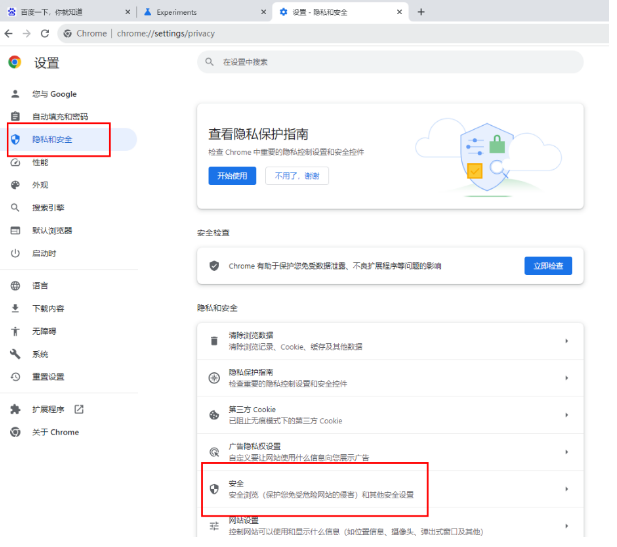Click the external link icon beside 扩展程序
Viewport: 617px width, 547px height.
[x=79, y=410]
